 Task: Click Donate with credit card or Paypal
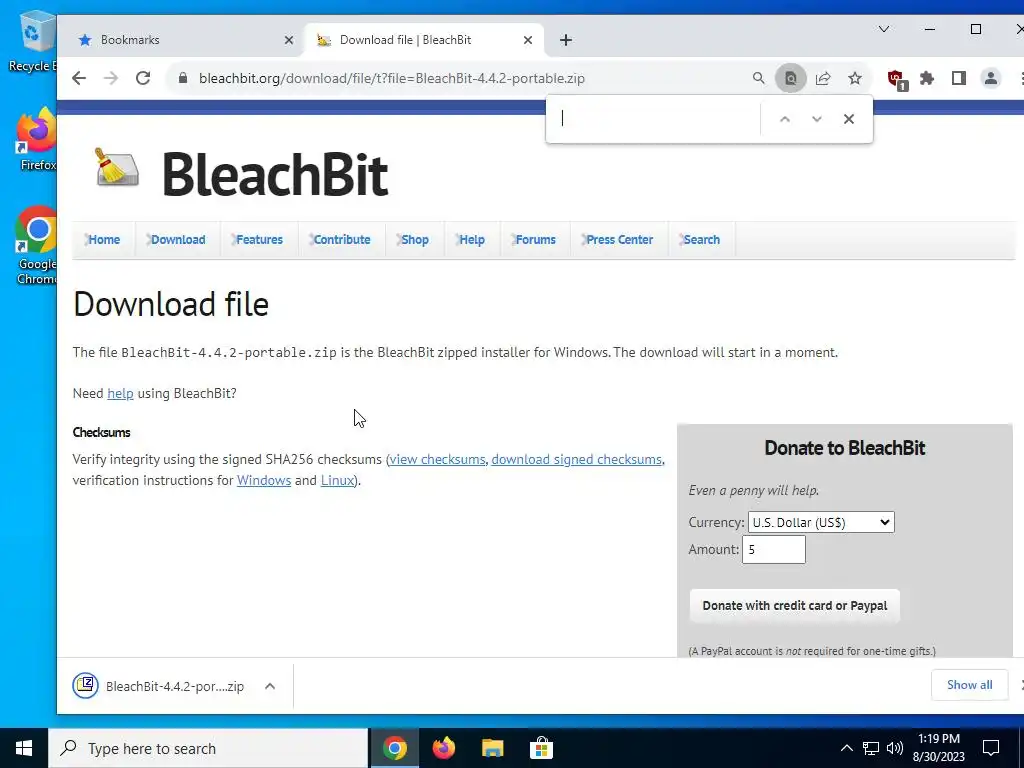point(795,605)
